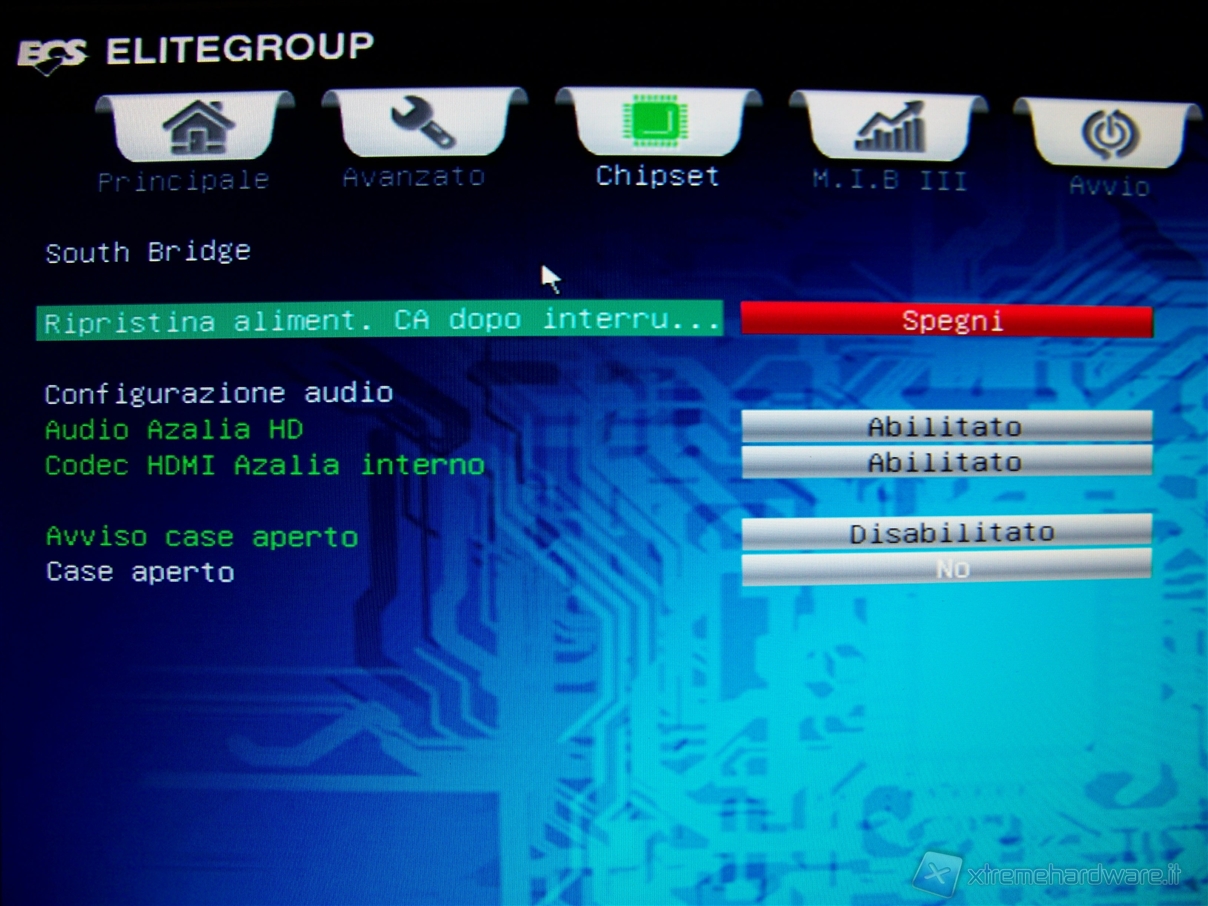Click the xtremehardware.it watermark logo

pos(1045,875)
